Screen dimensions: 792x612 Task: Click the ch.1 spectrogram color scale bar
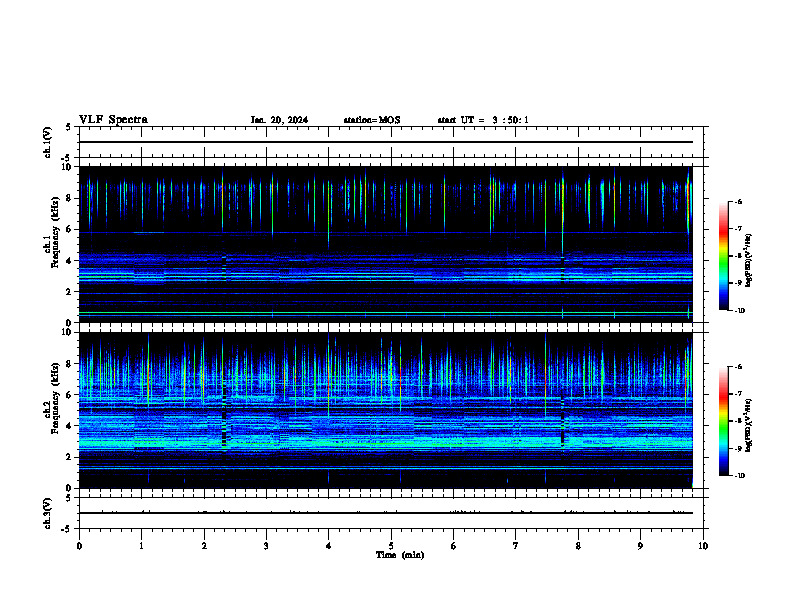(723, 256)
